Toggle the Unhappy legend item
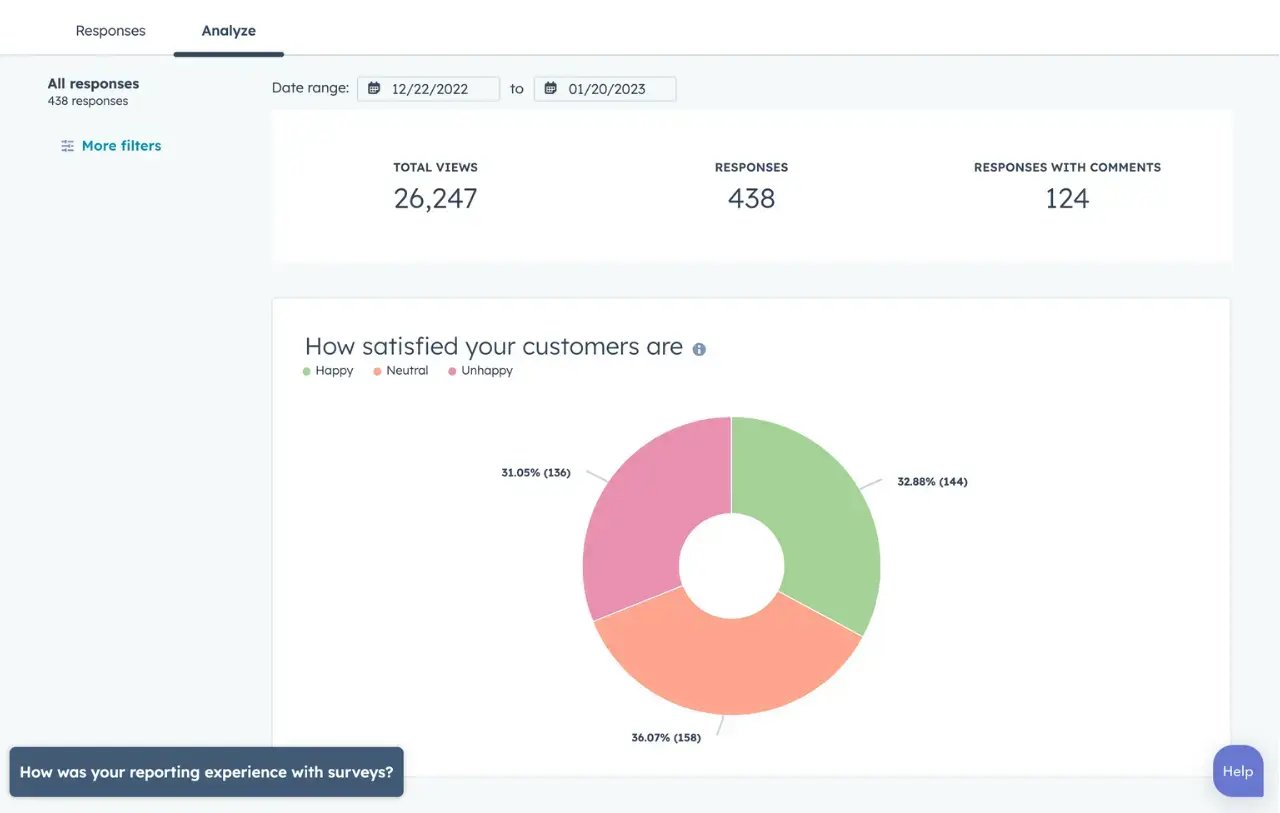This screenshot has width=1280, height=813. point(481,370)
